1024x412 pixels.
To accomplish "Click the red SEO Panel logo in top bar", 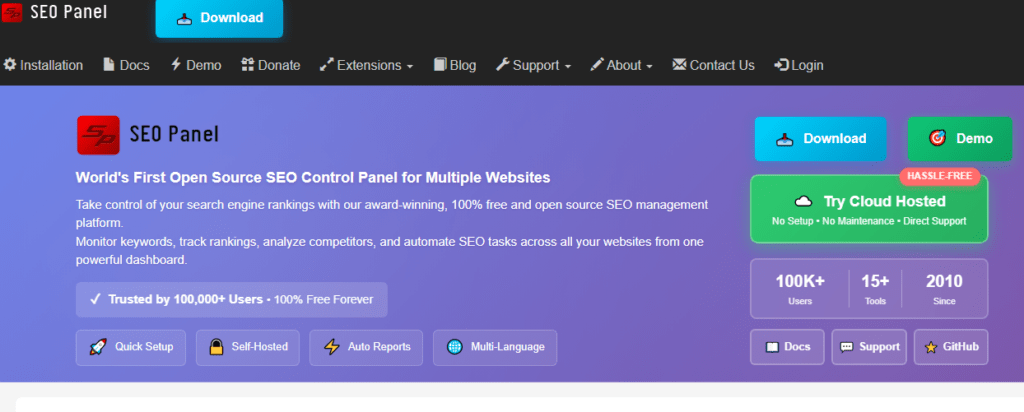I will click(x=12, y=12).
